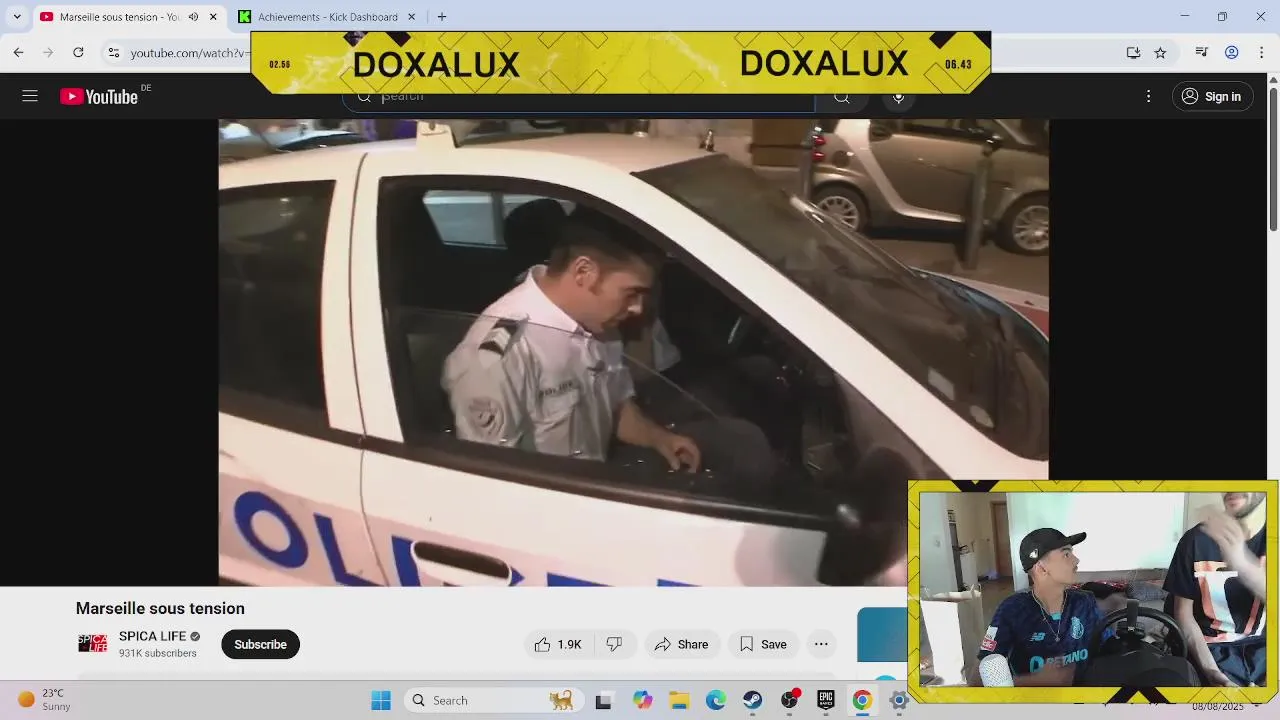Sign in to YouTube
The height and width of the screenshot is (720, 1280).
click(1212, 96)
